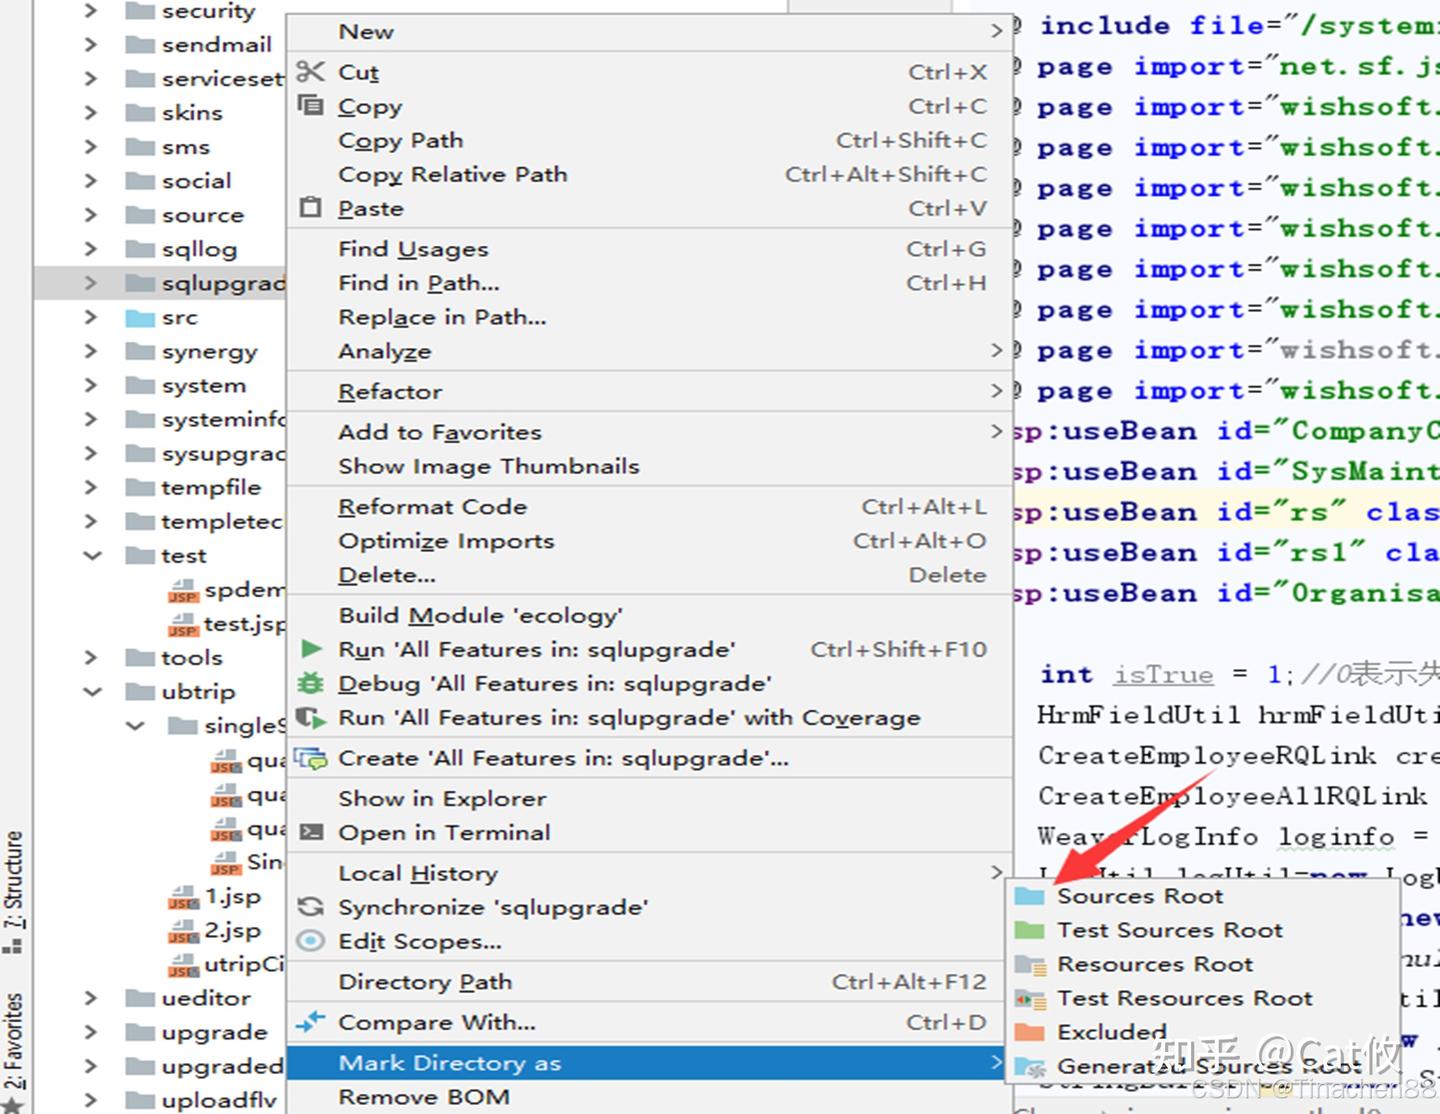Select the test.jsp file in tree
The height and width of the screenshot is (1114, 1440).
click(x=244, y=624)
